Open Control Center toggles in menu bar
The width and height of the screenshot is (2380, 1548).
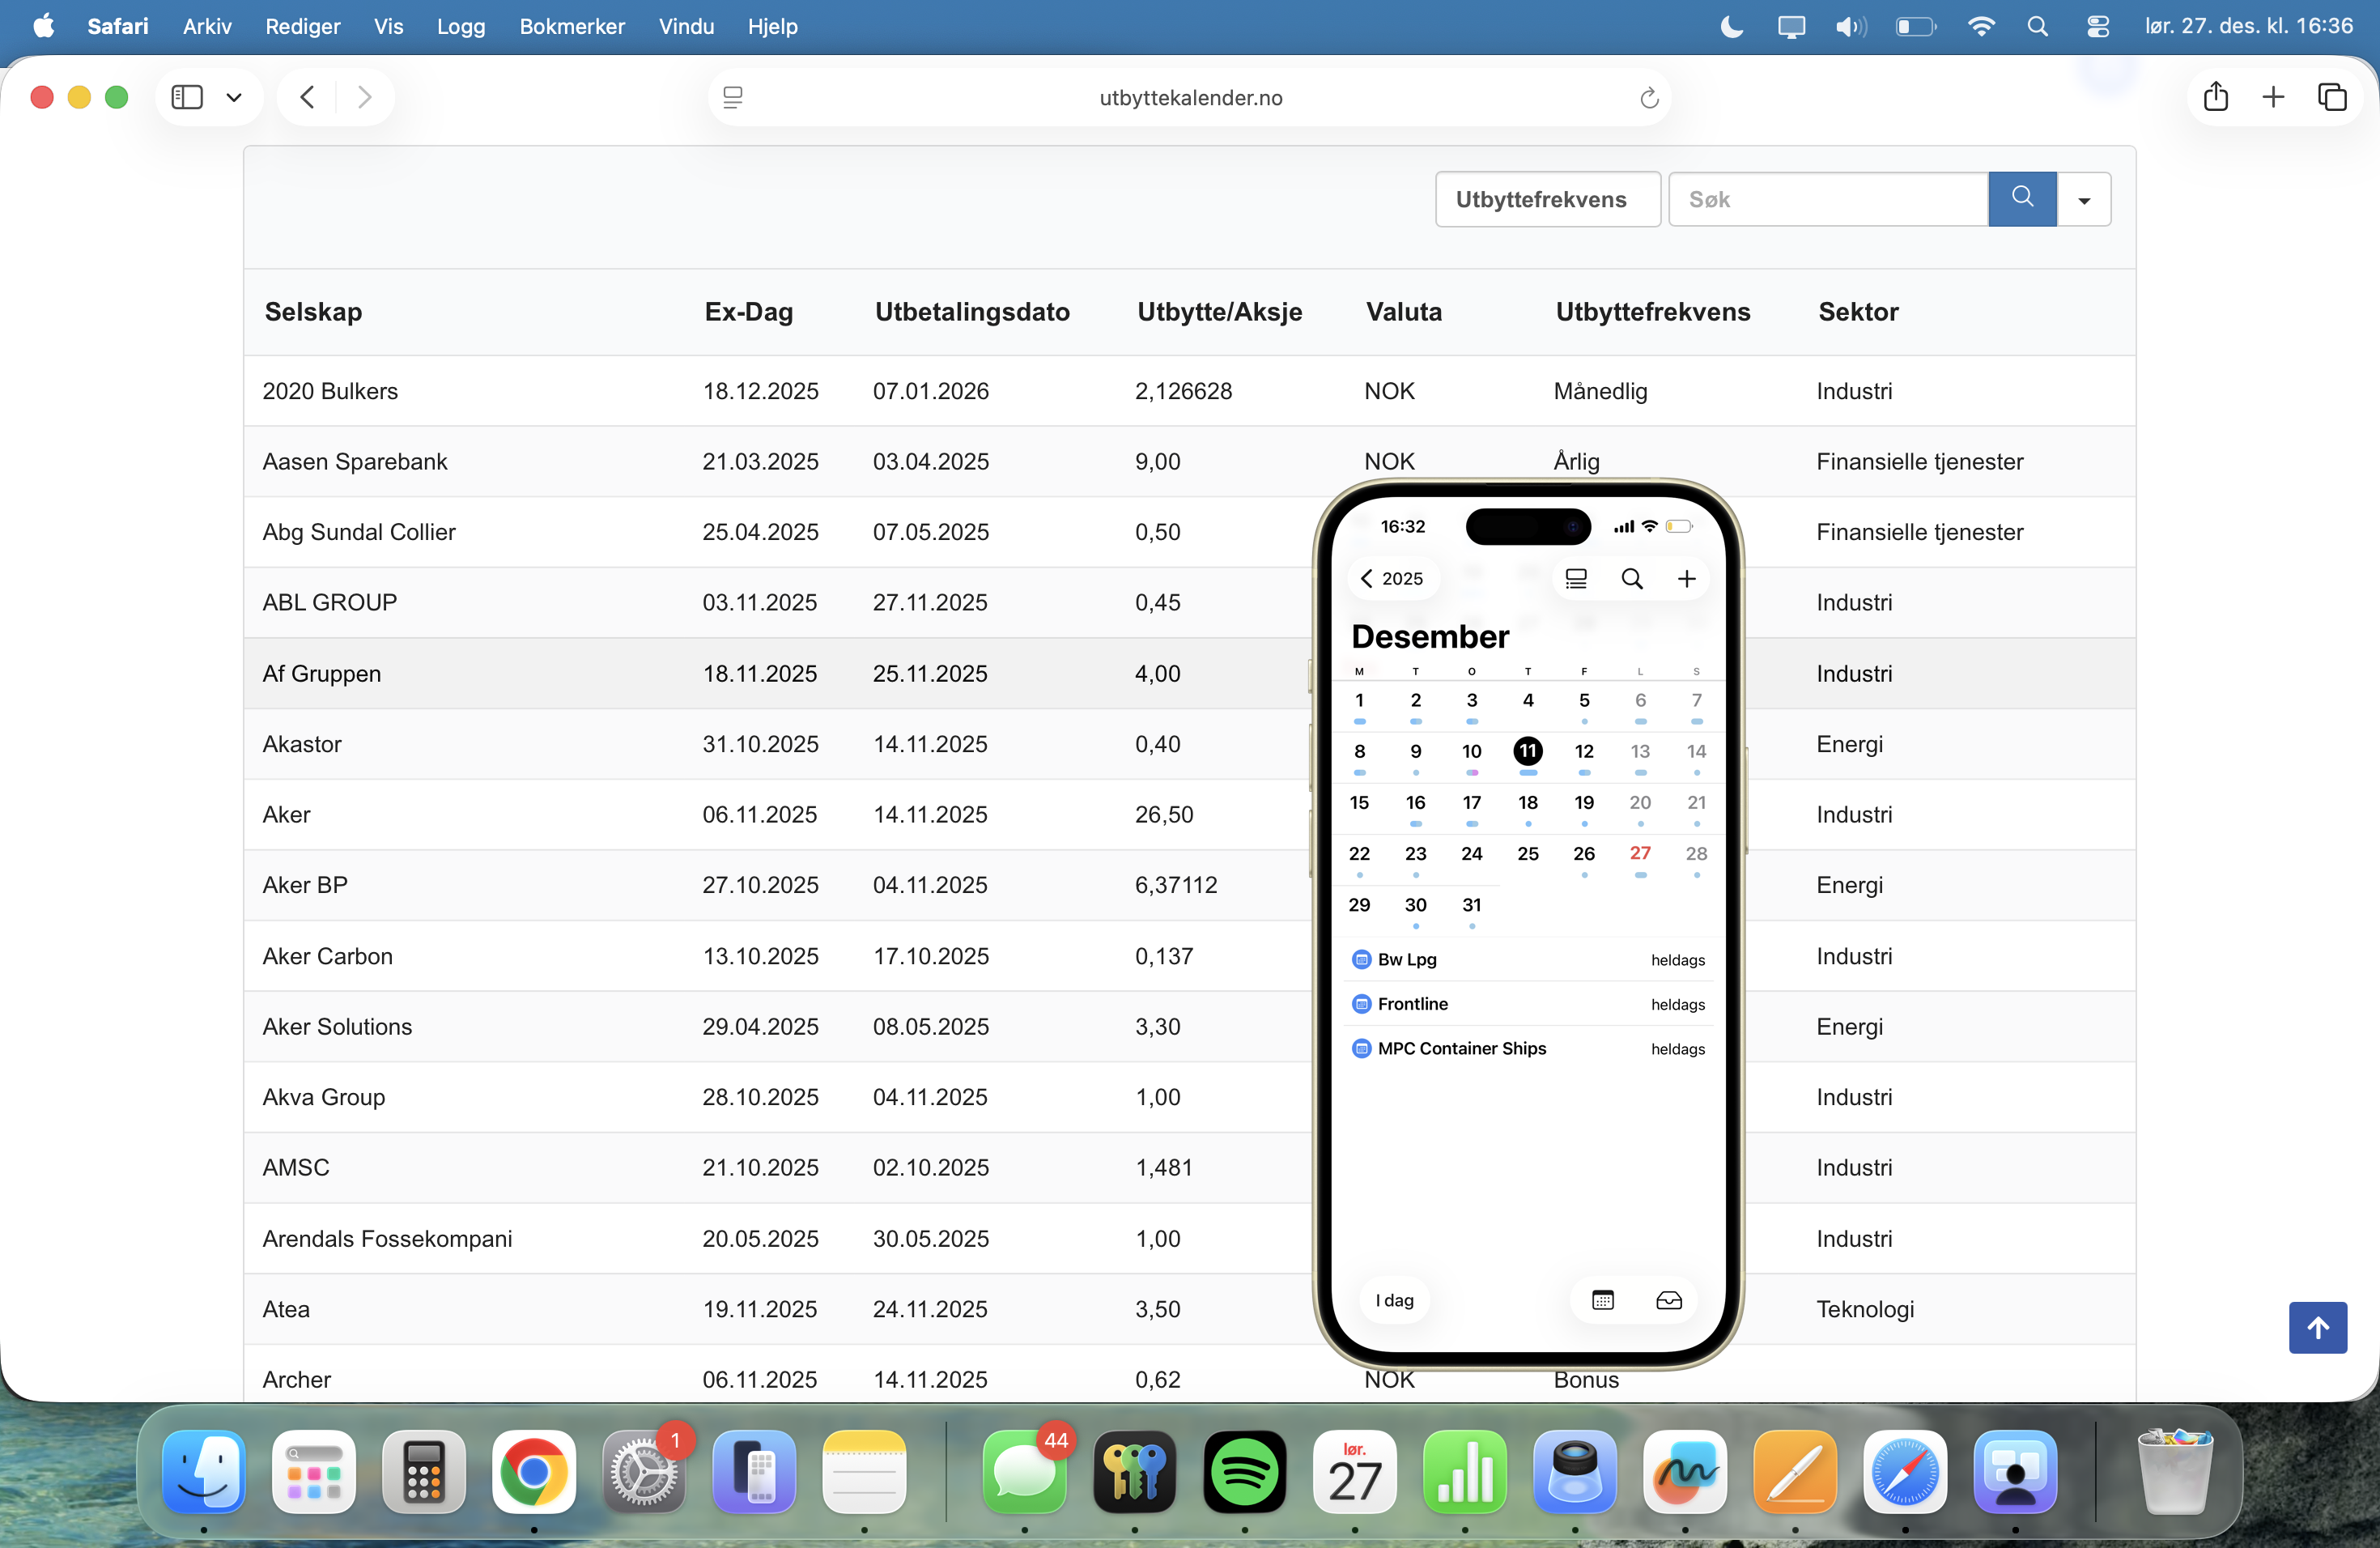(x=2098, y=27)
